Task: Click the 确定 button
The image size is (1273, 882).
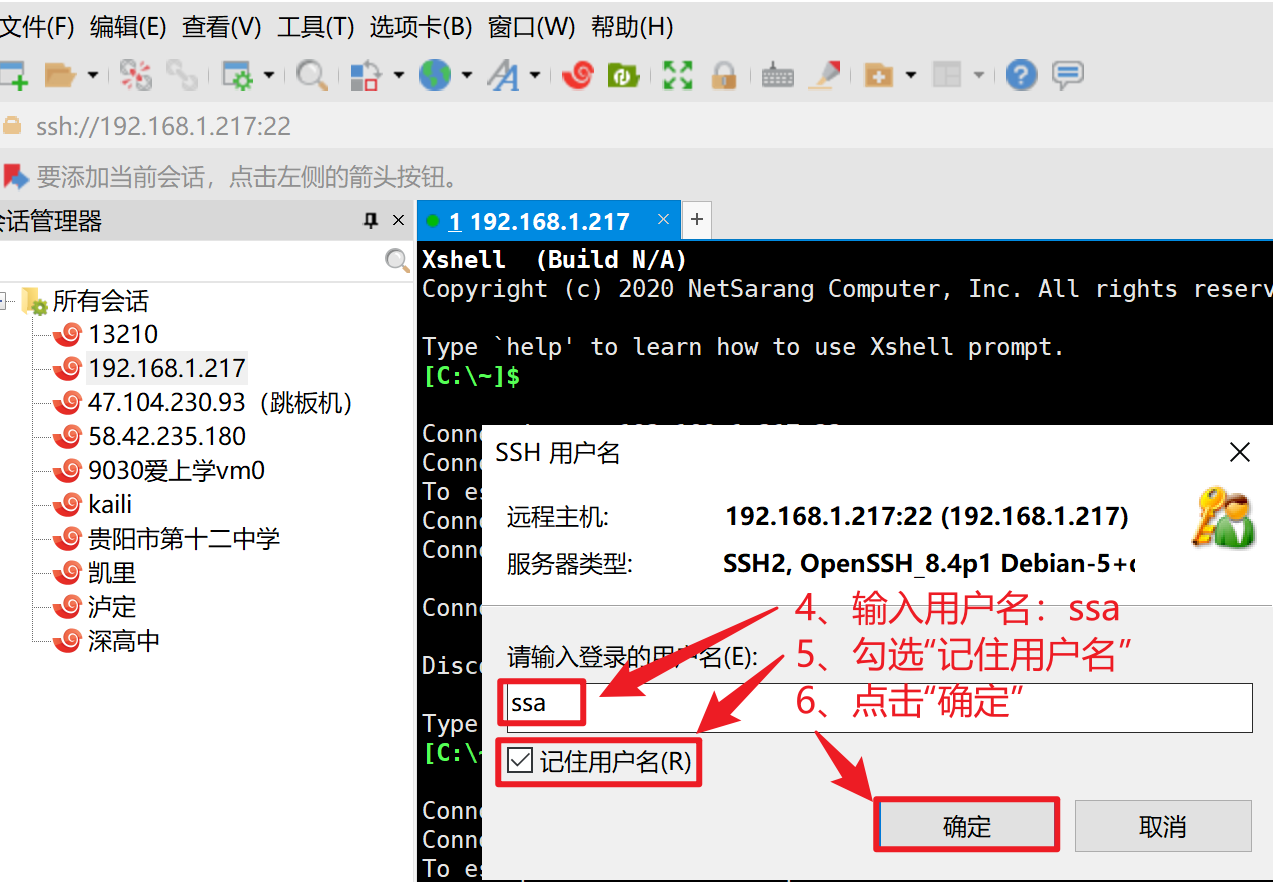Action: 967,826
